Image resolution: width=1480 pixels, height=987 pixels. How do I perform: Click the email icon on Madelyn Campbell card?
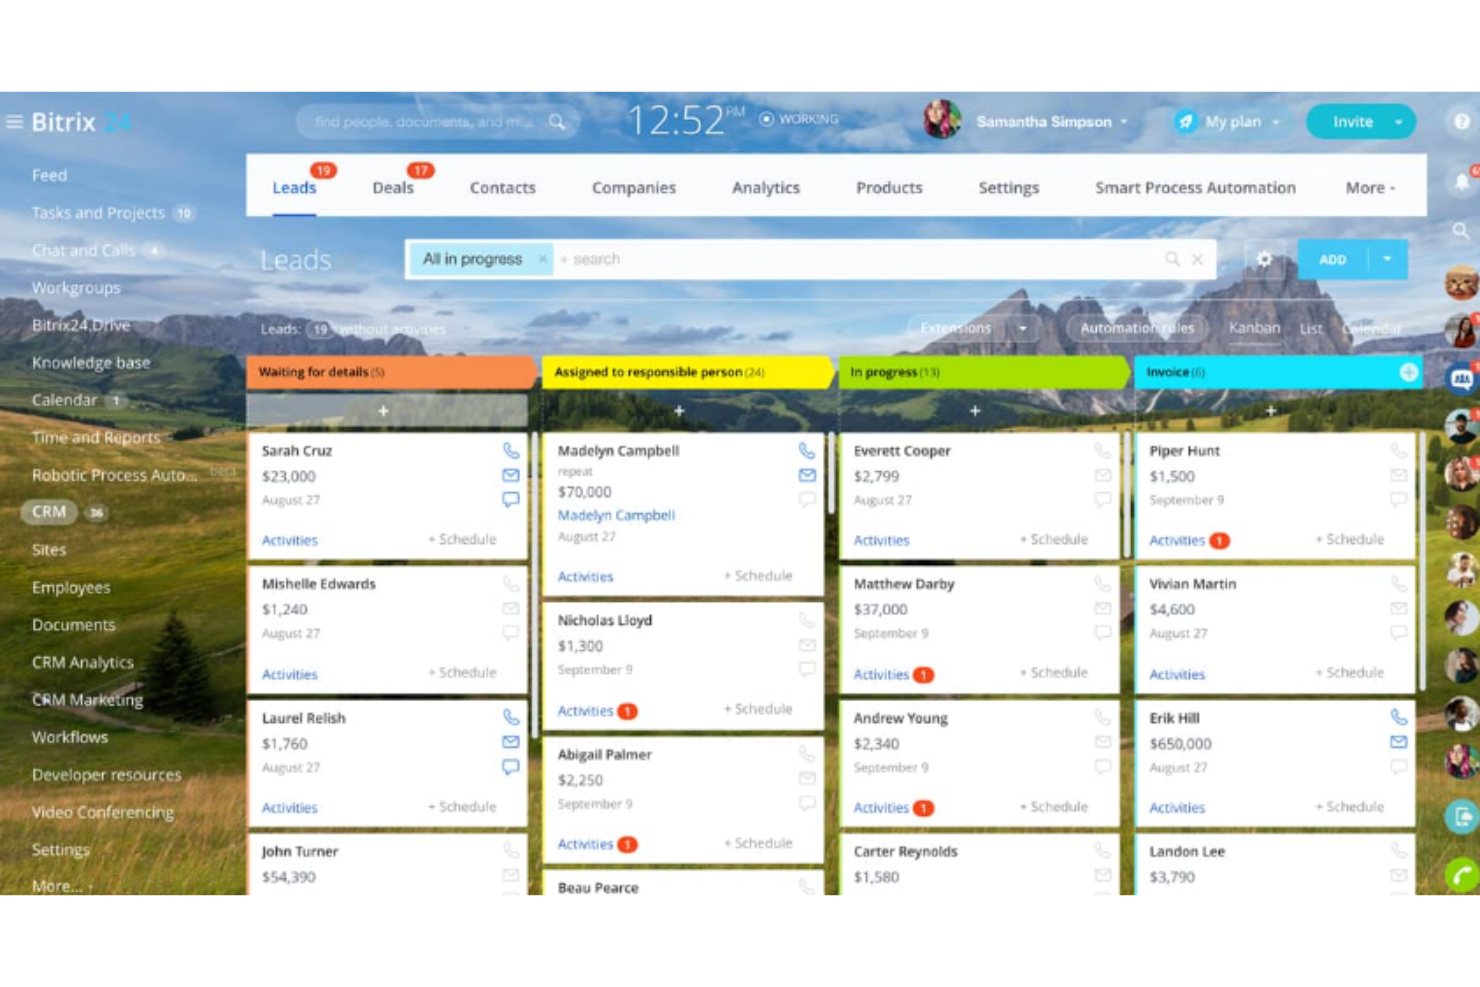(807, 475)
